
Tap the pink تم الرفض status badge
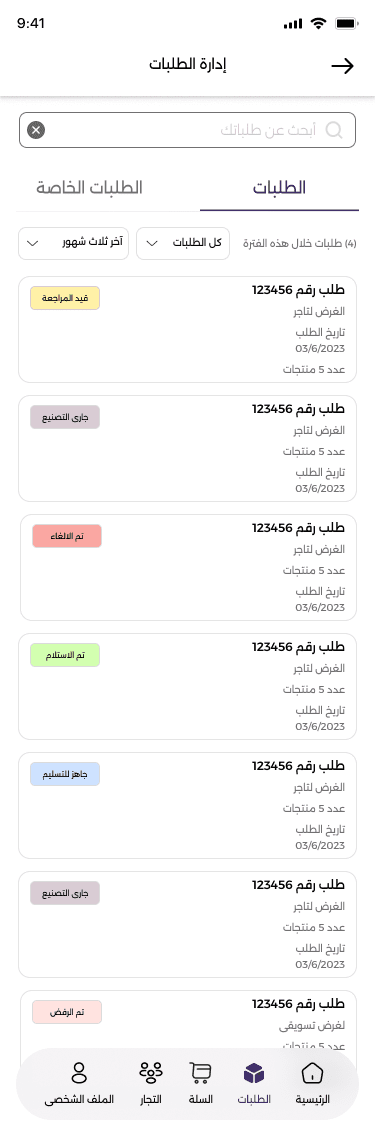tap(67, 1012)
